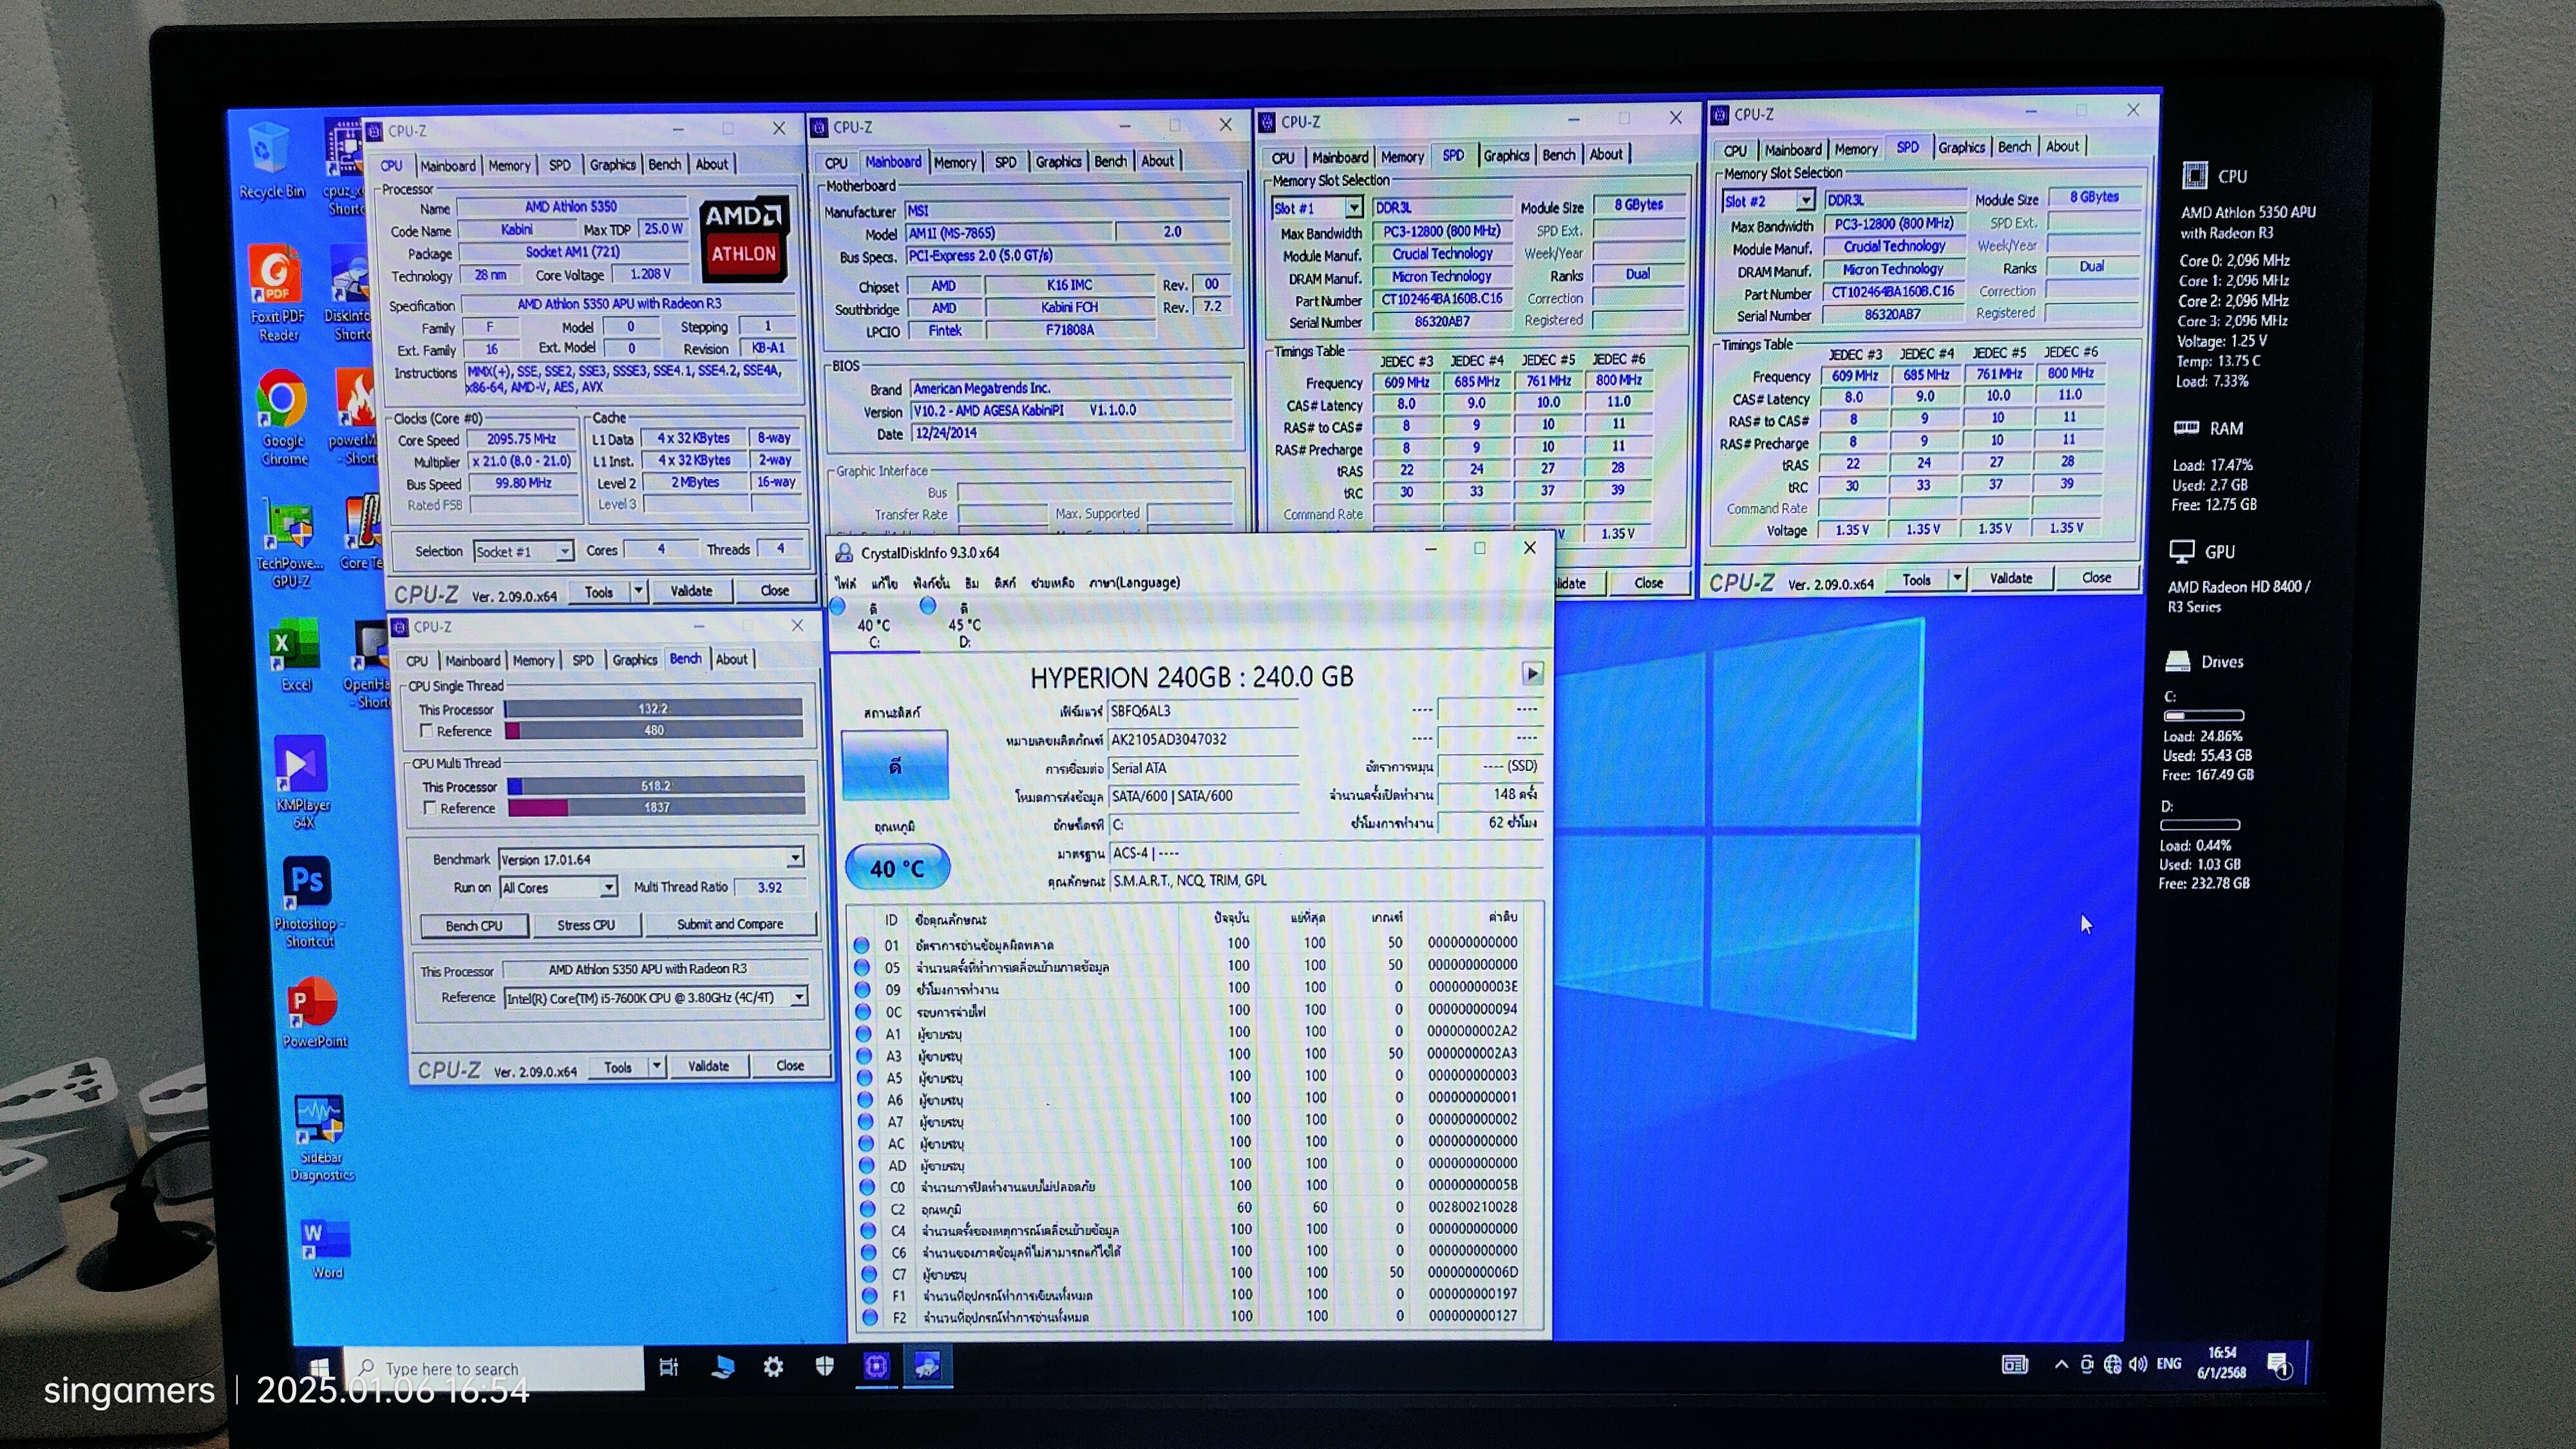Click Submit and Compare button
The image size is (2576, 1449).
tap(730, 924)
